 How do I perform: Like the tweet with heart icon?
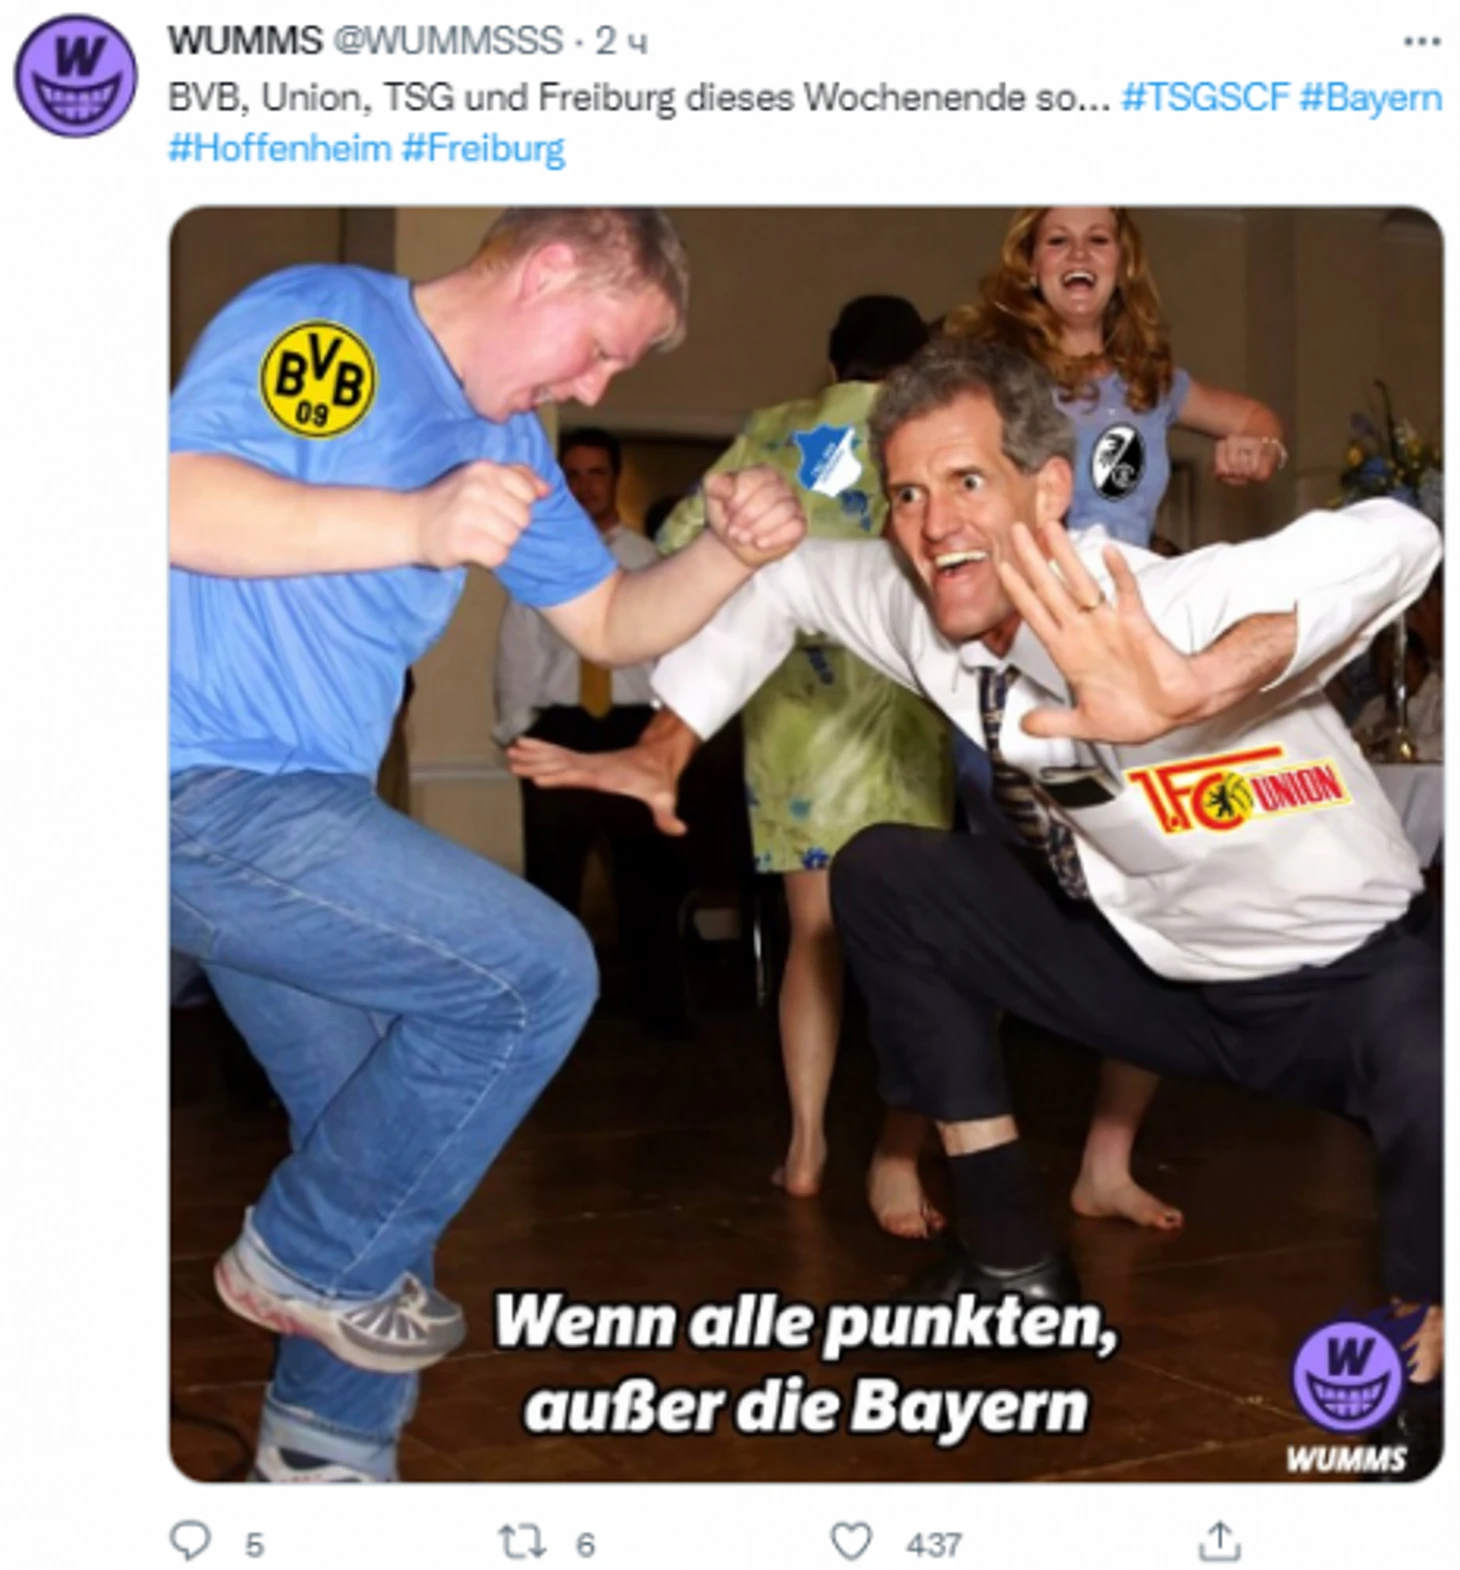click(x=852, y=1541)
